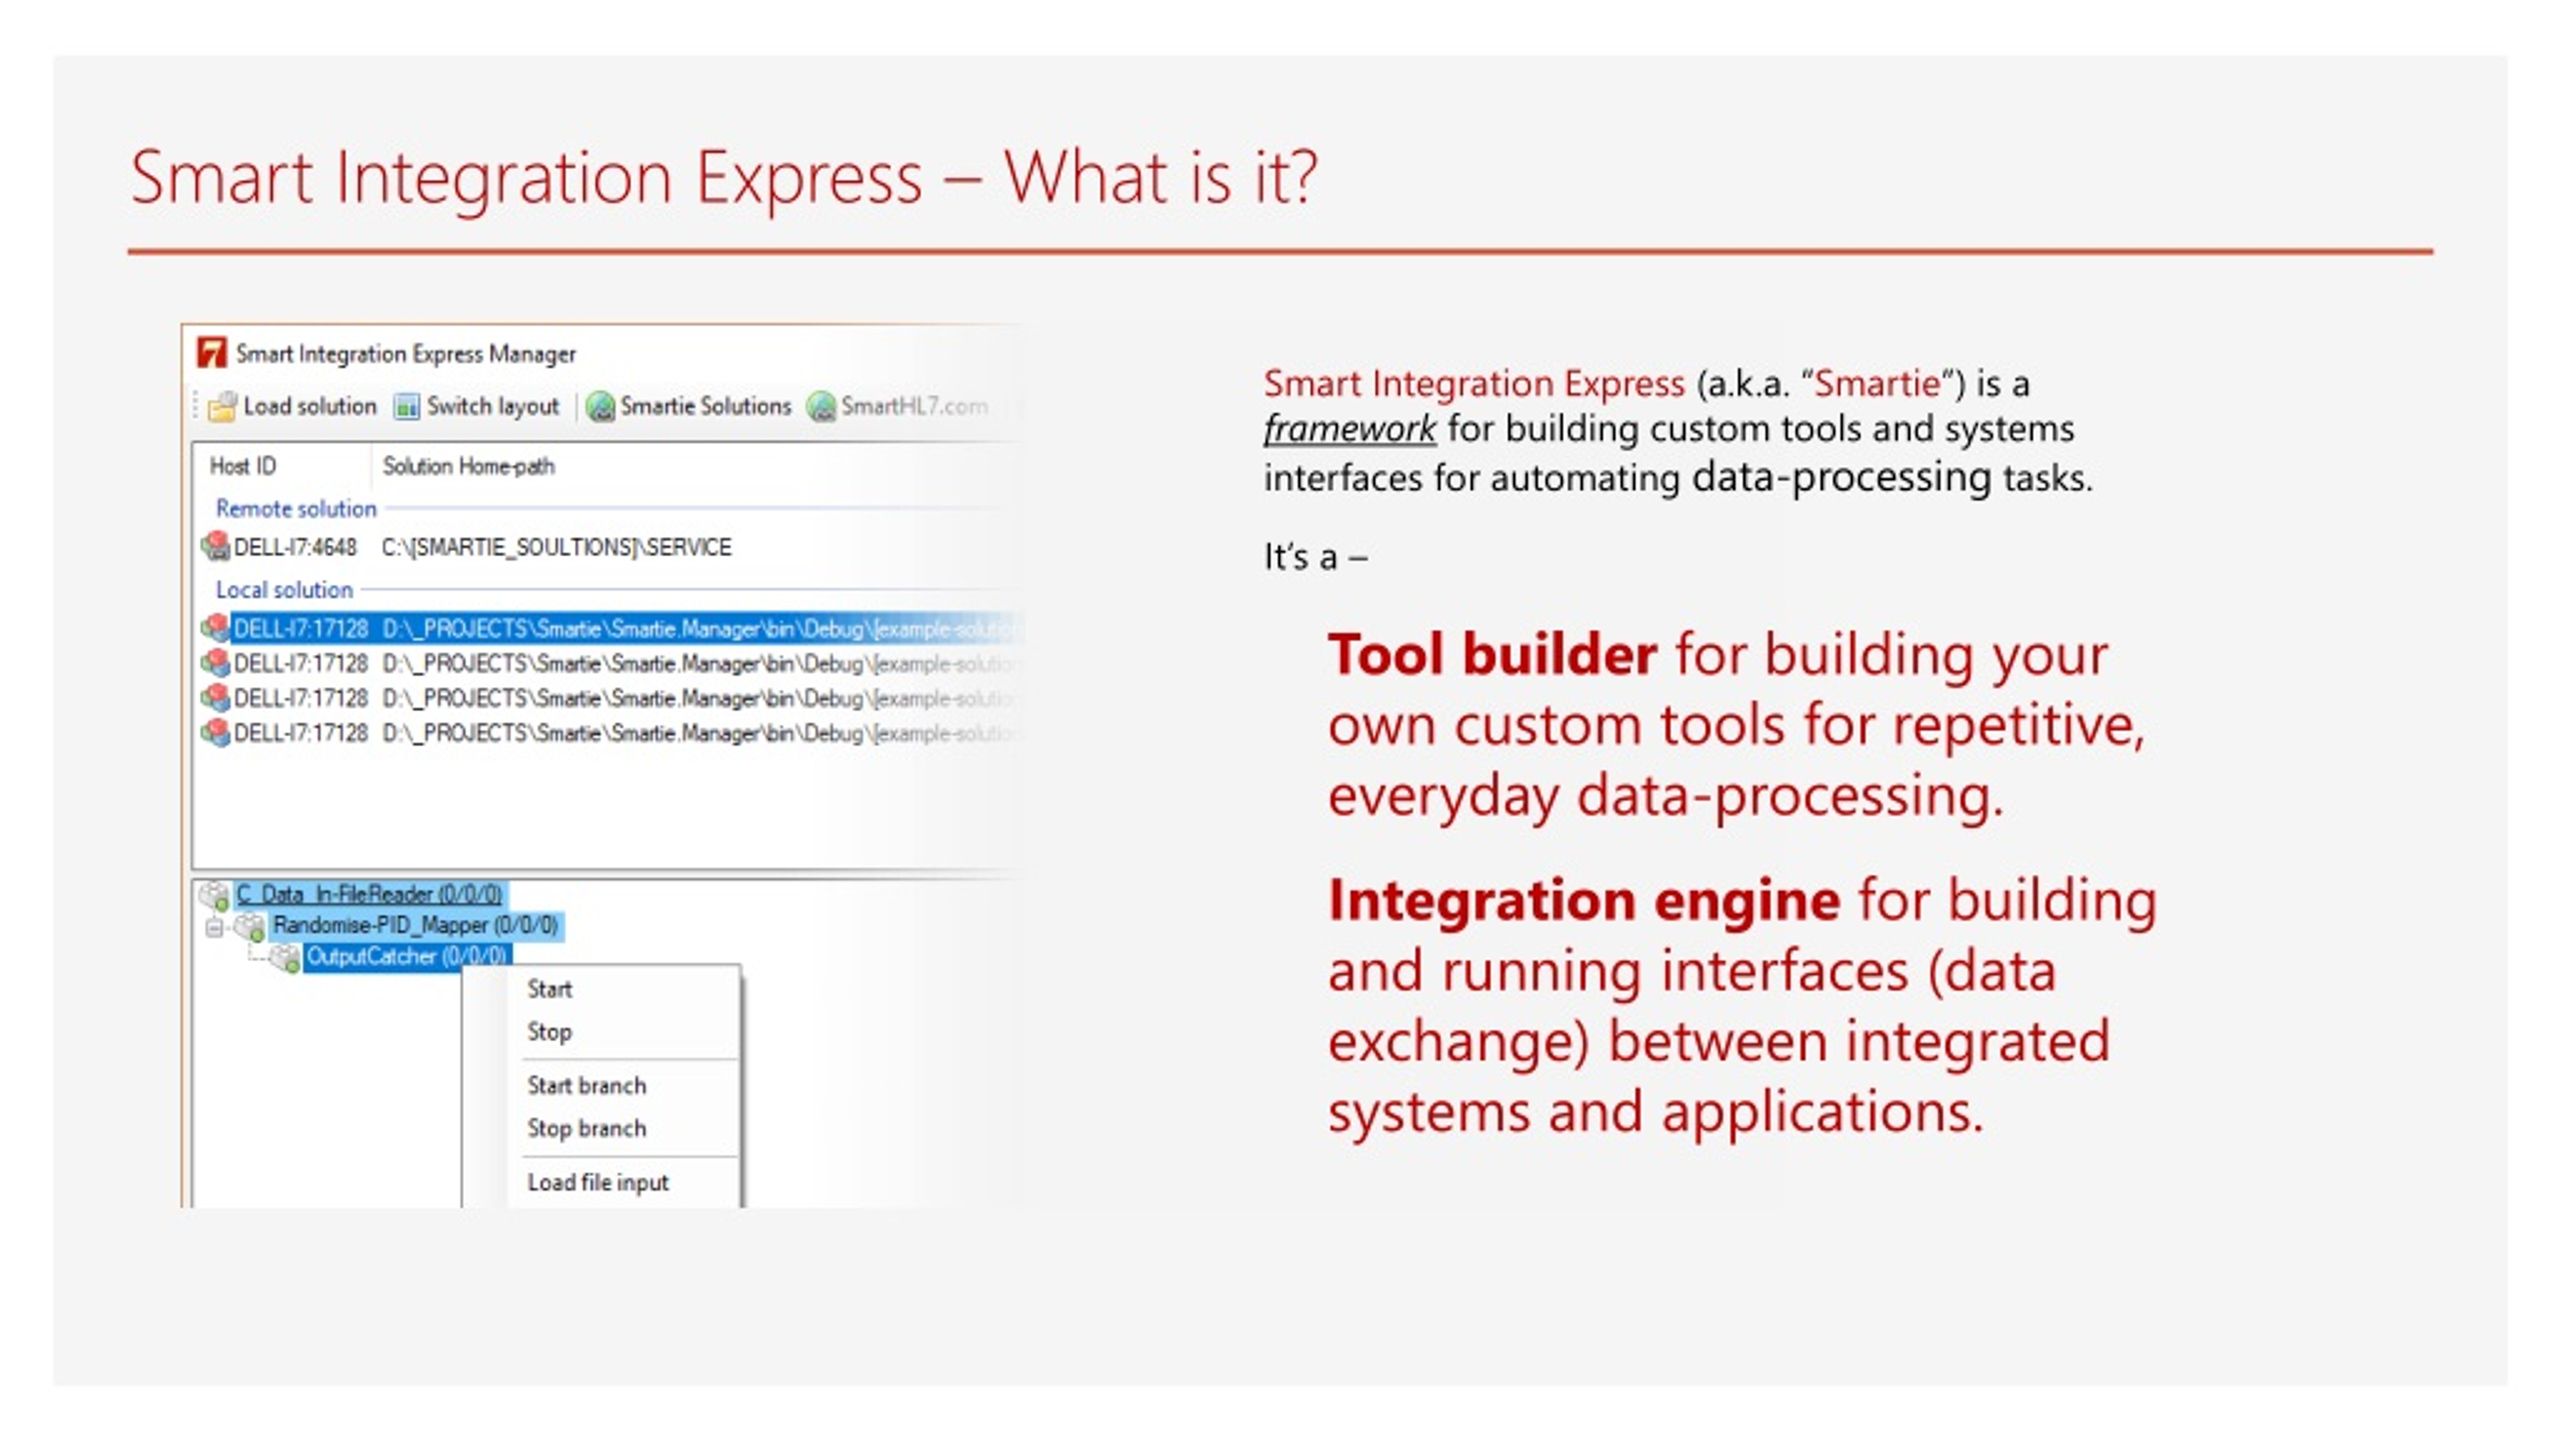Click the bold Tool builder text
This screenshot has width=2560, height=1440.
[1492, 655]
